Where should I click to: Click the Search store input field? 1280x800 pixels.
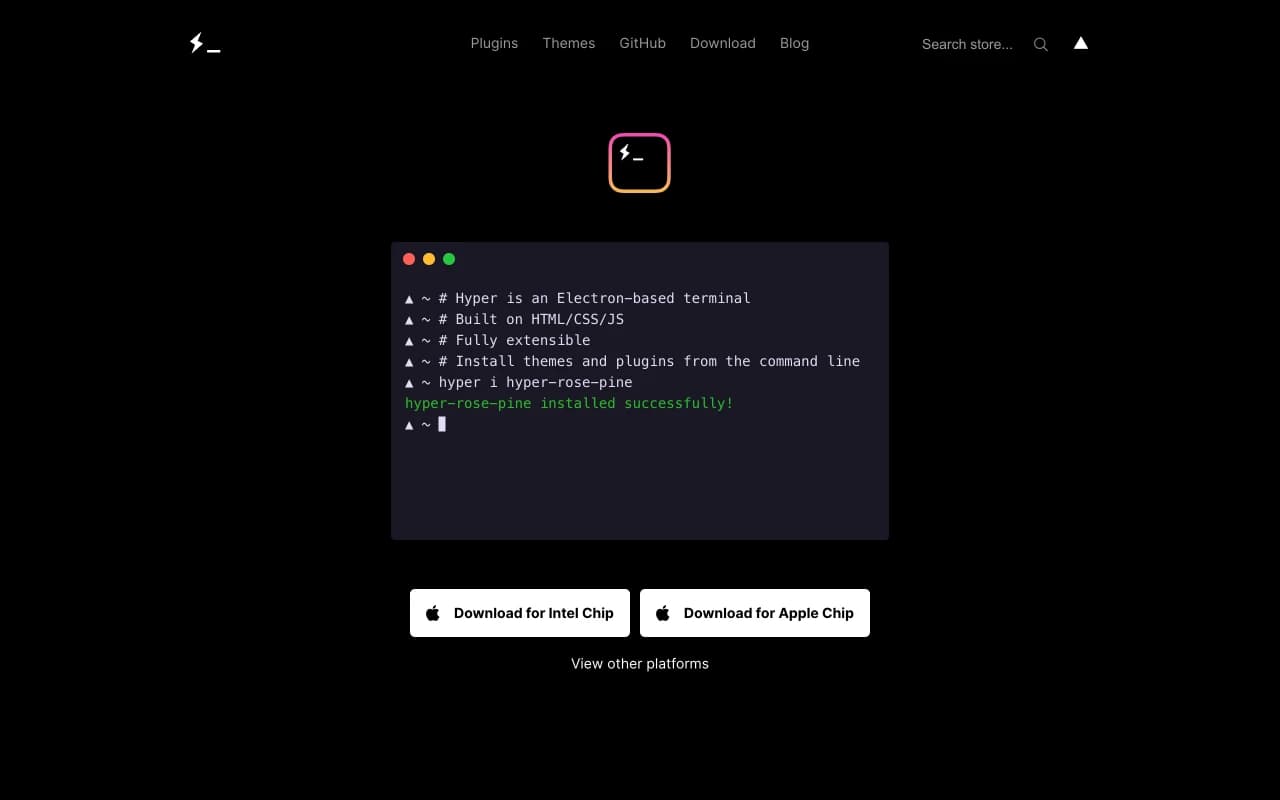[966, 44]
